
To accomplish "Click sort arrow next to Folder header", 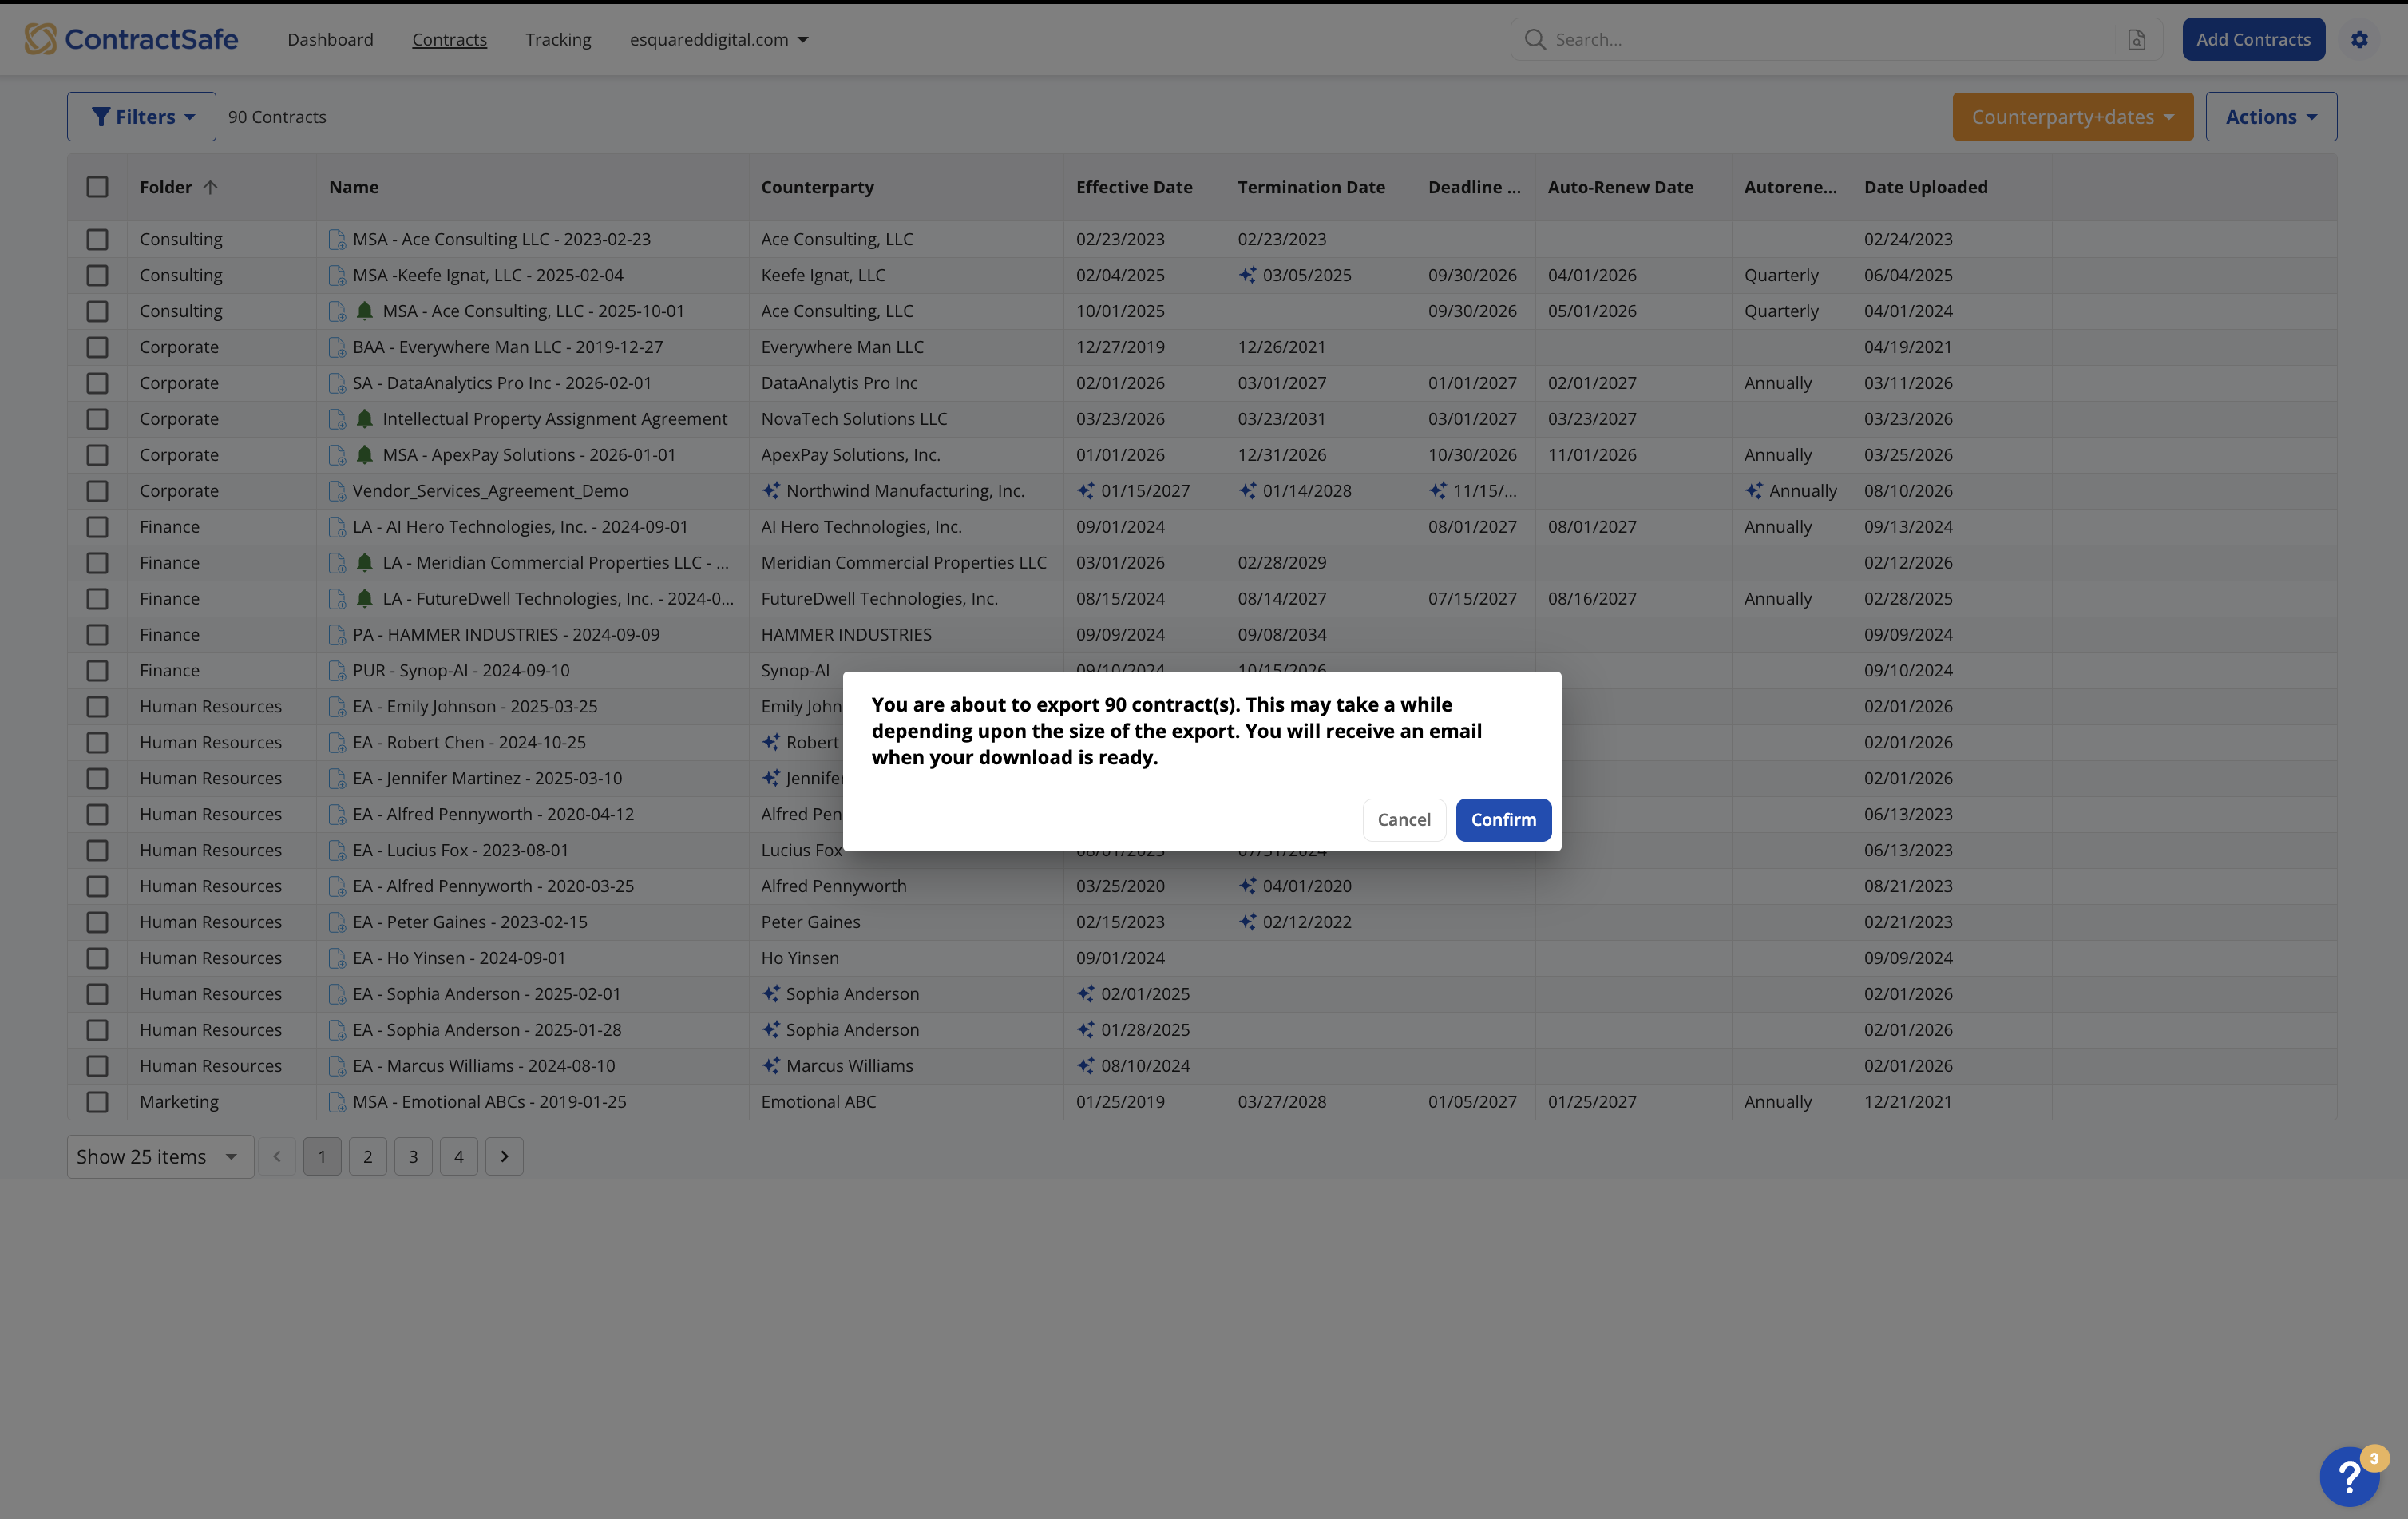I will [x=210, y=187].
